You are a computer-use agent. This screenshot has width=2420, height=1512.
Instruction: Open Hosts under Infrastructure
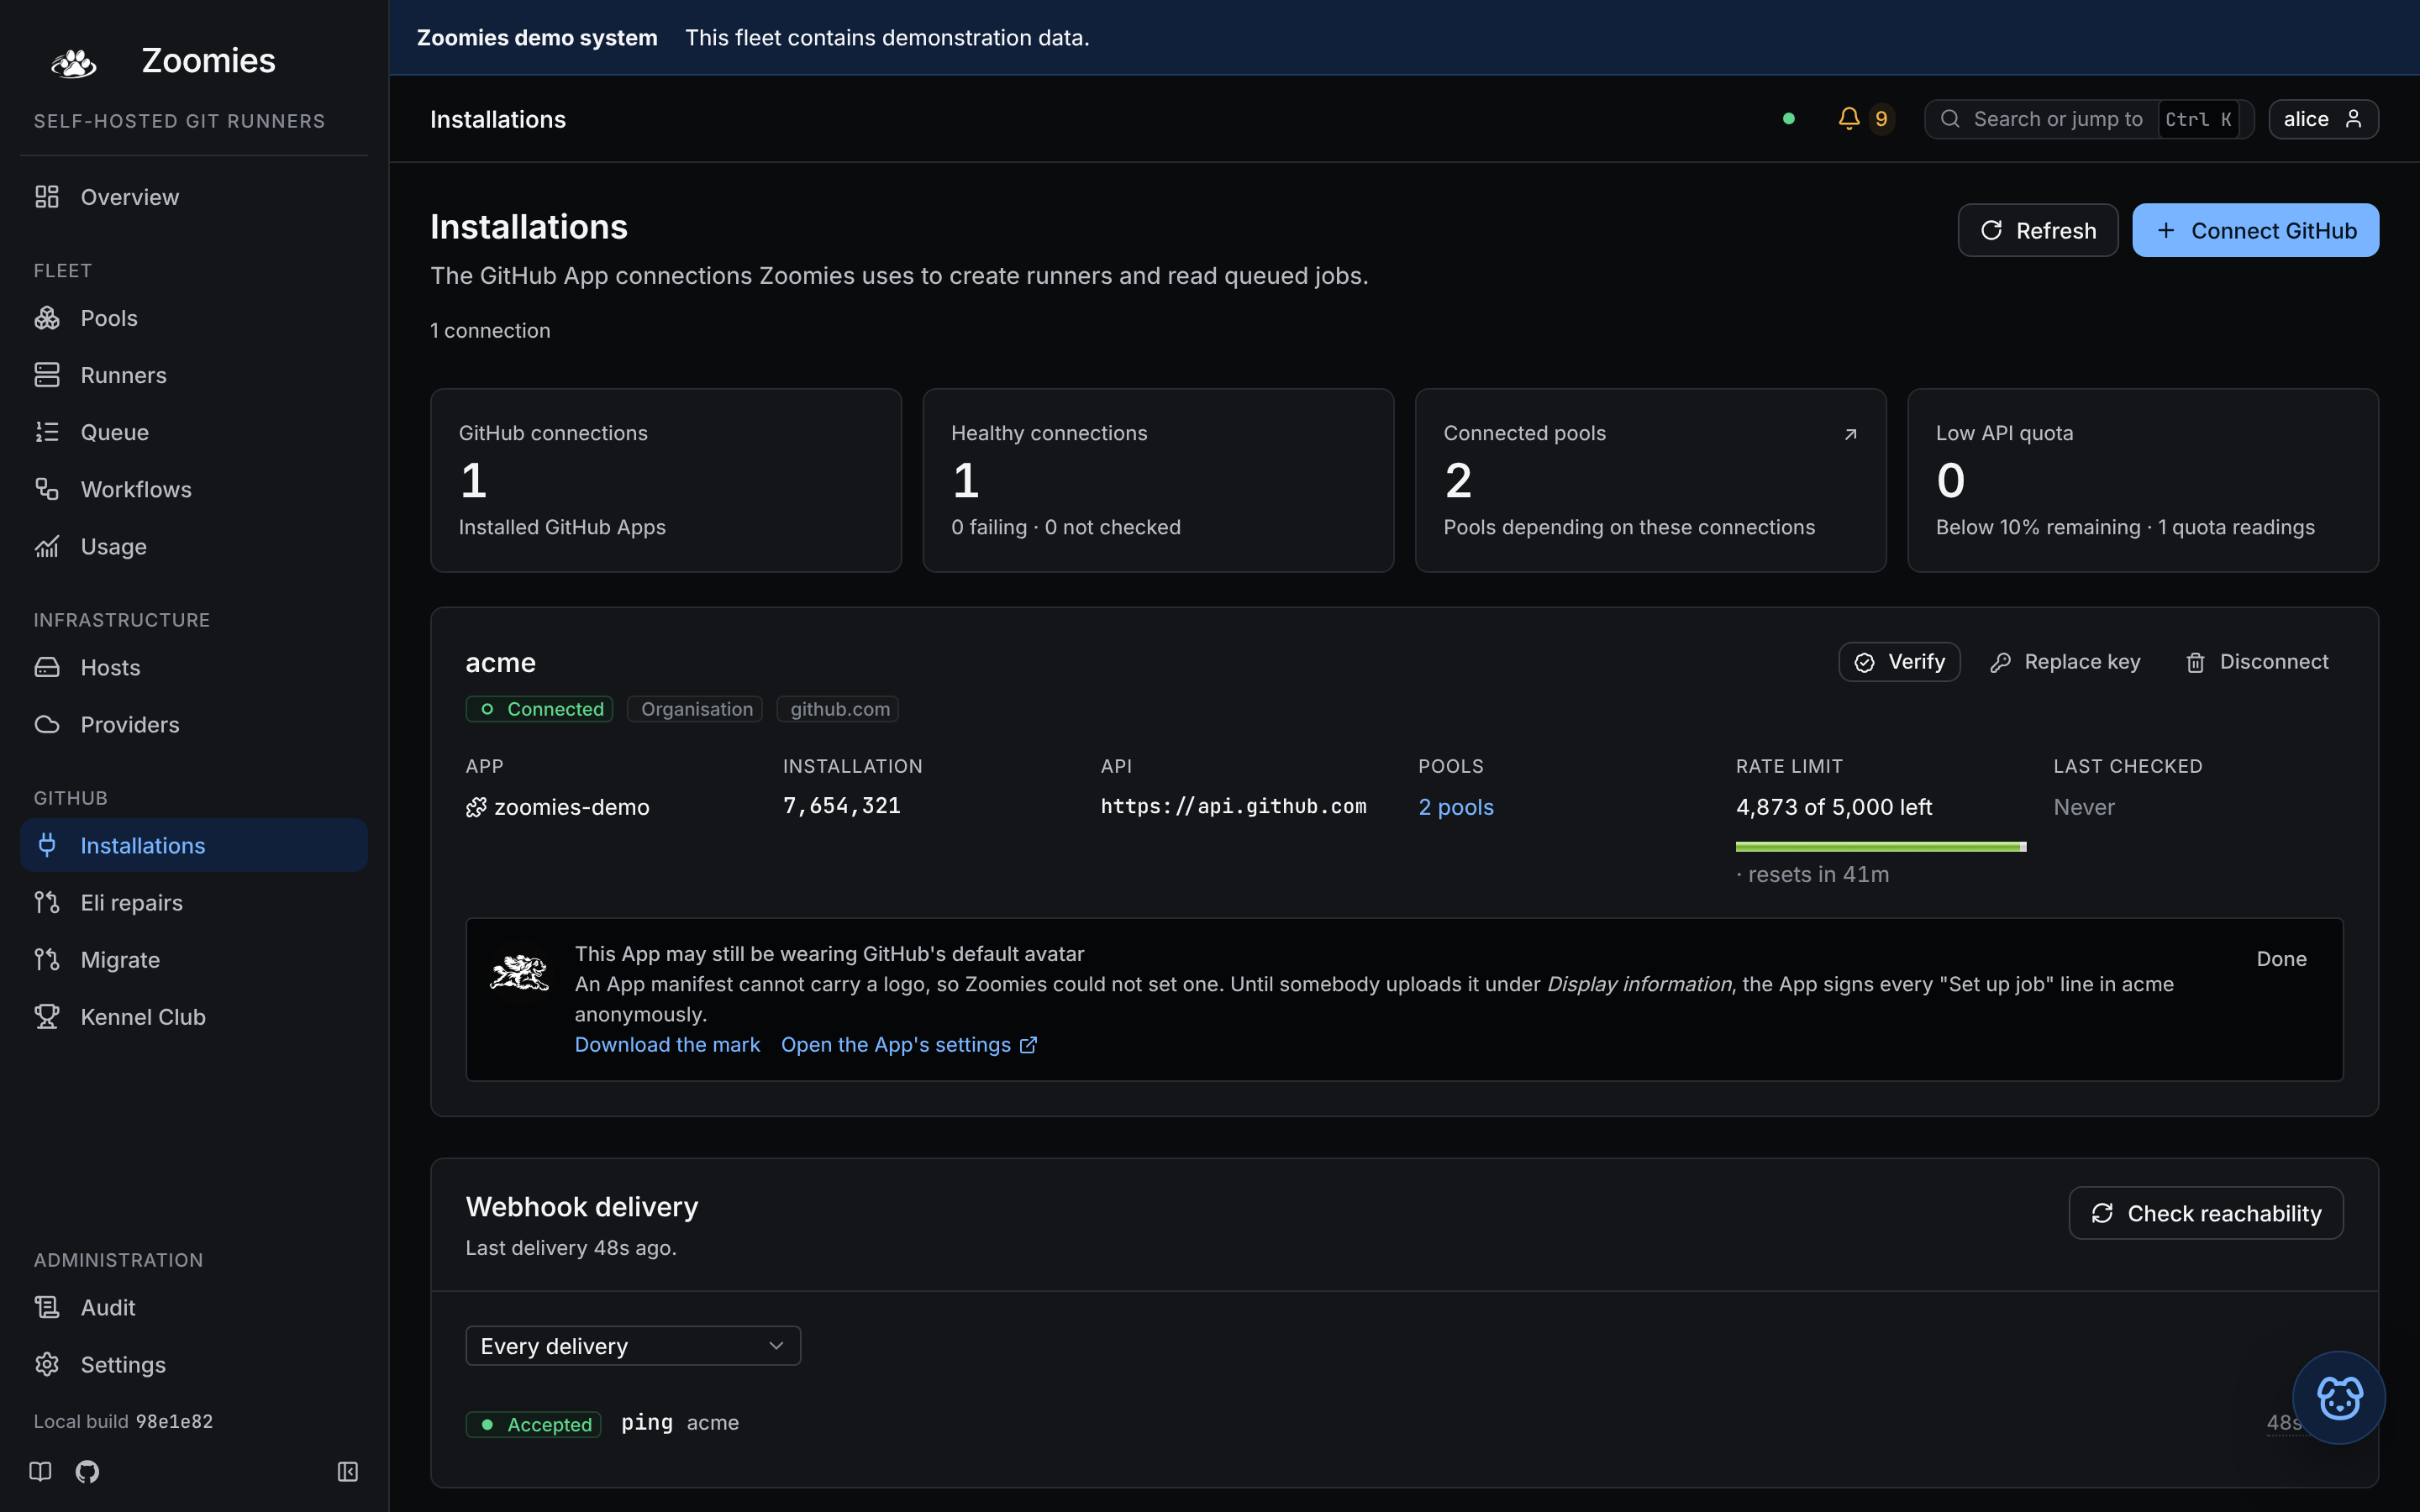coord(194,667)
